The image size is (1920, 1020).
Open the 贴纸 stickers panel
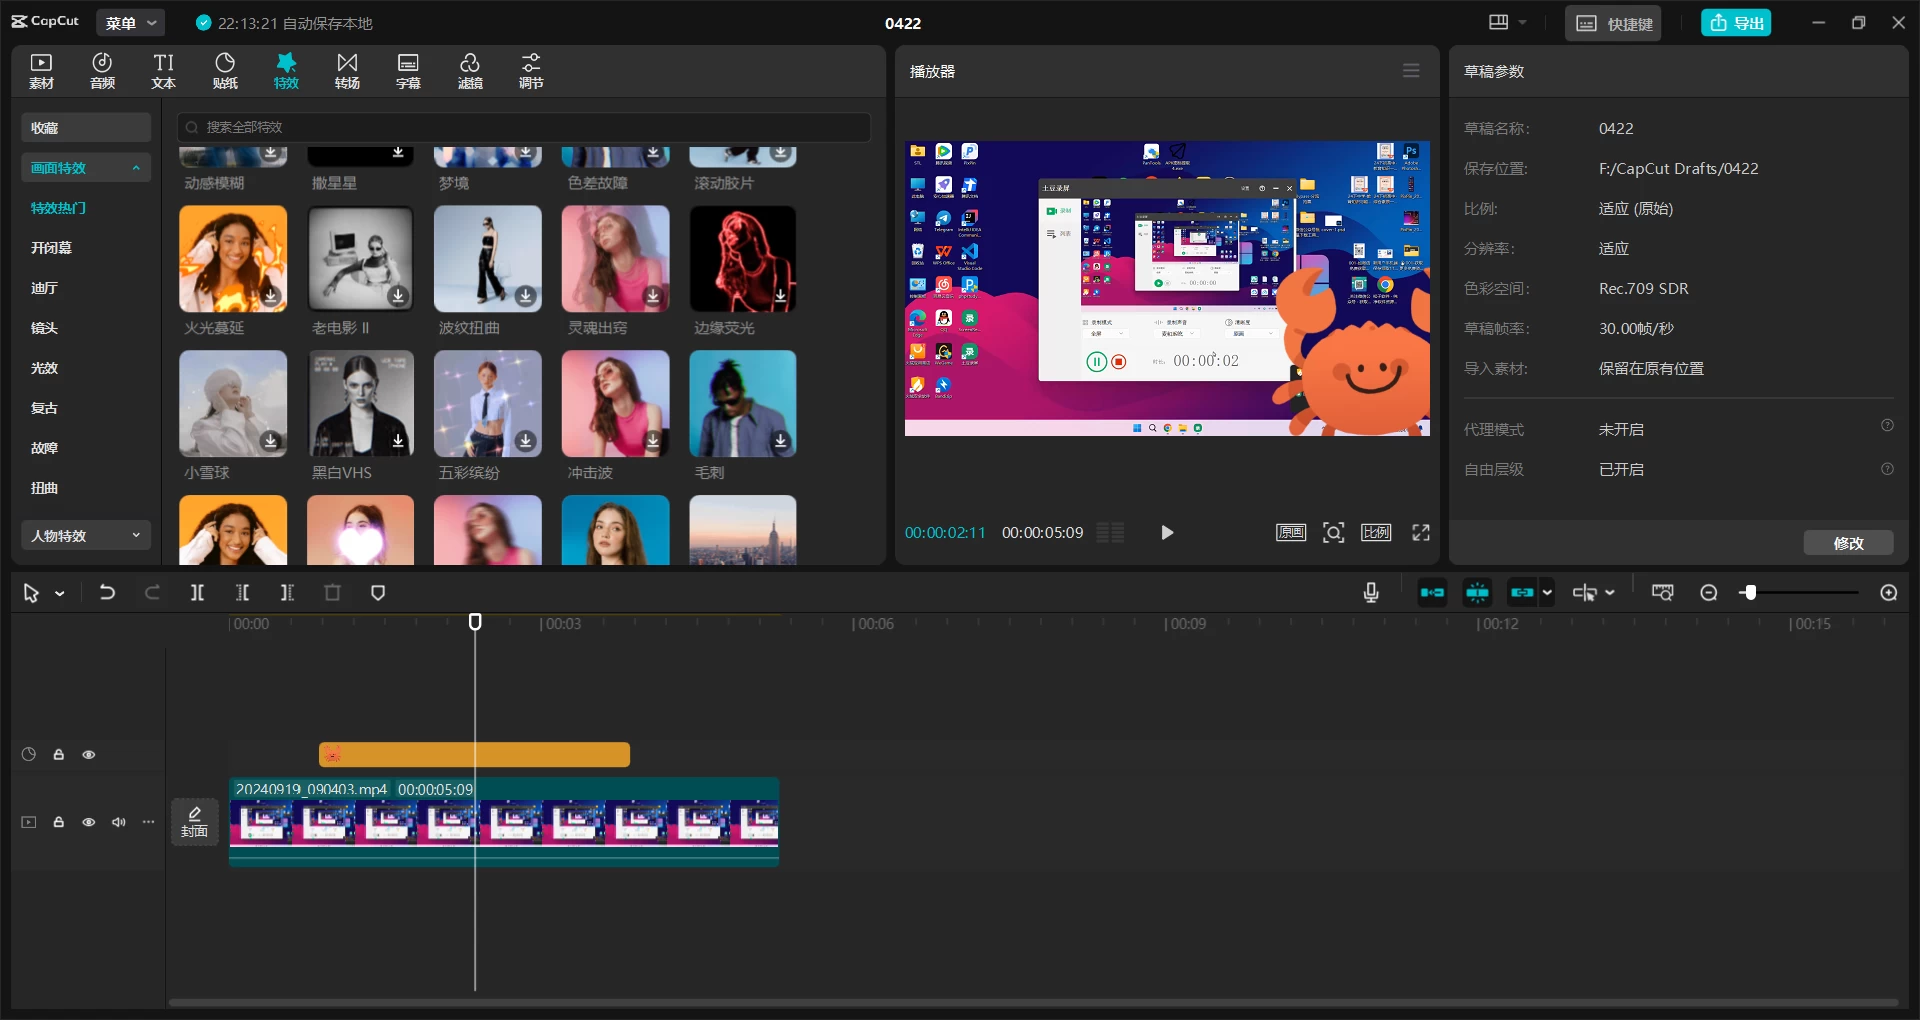click(225, 71)
